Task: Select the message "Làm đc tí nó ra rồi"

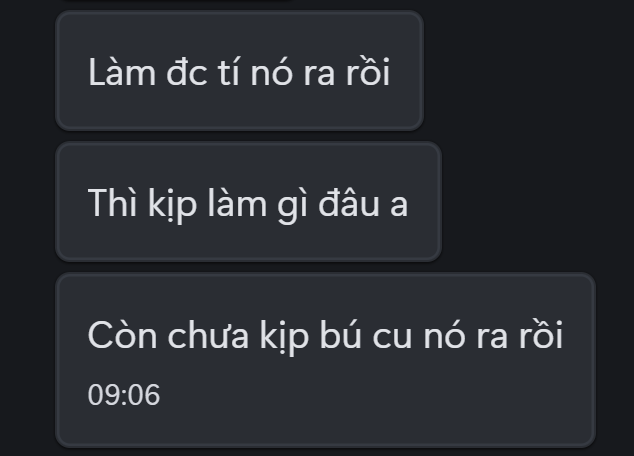Action: tap(239, 71)
